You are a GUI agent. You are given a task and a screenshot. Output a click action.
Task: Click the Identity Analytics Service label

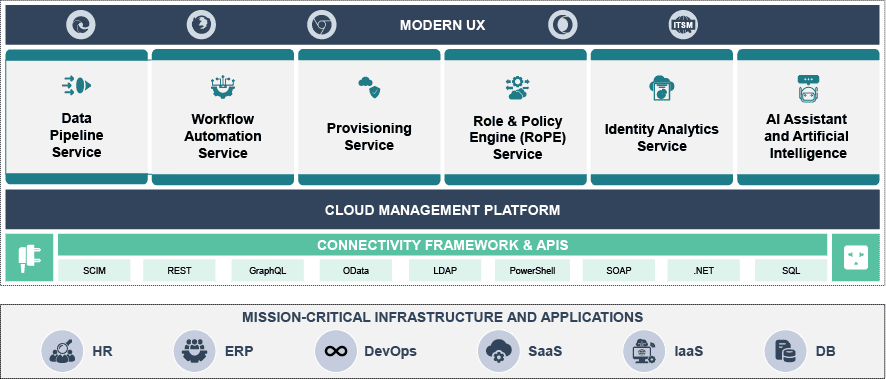(662, 137)
